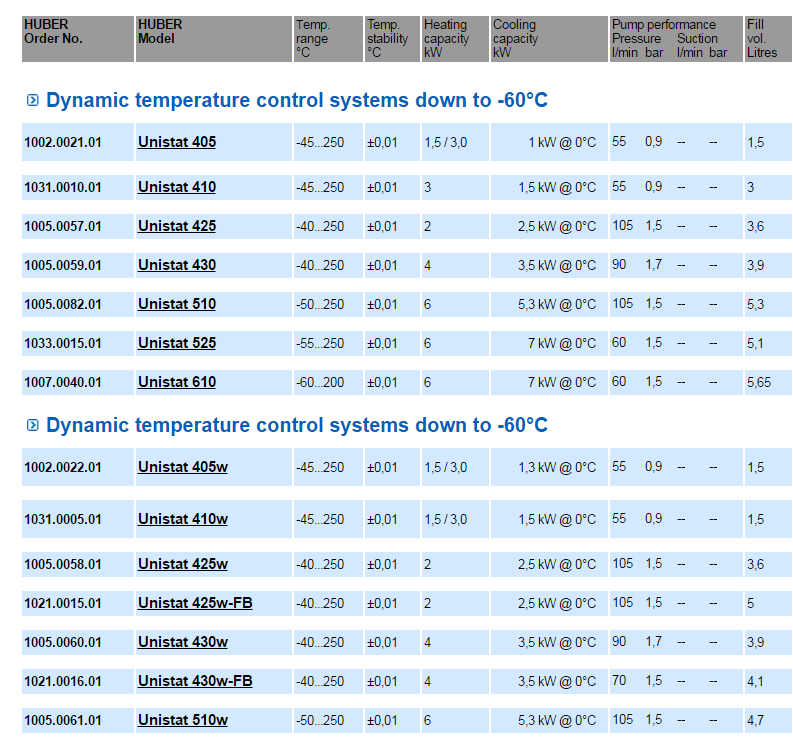Select order number 1002.0022.01

63,467
